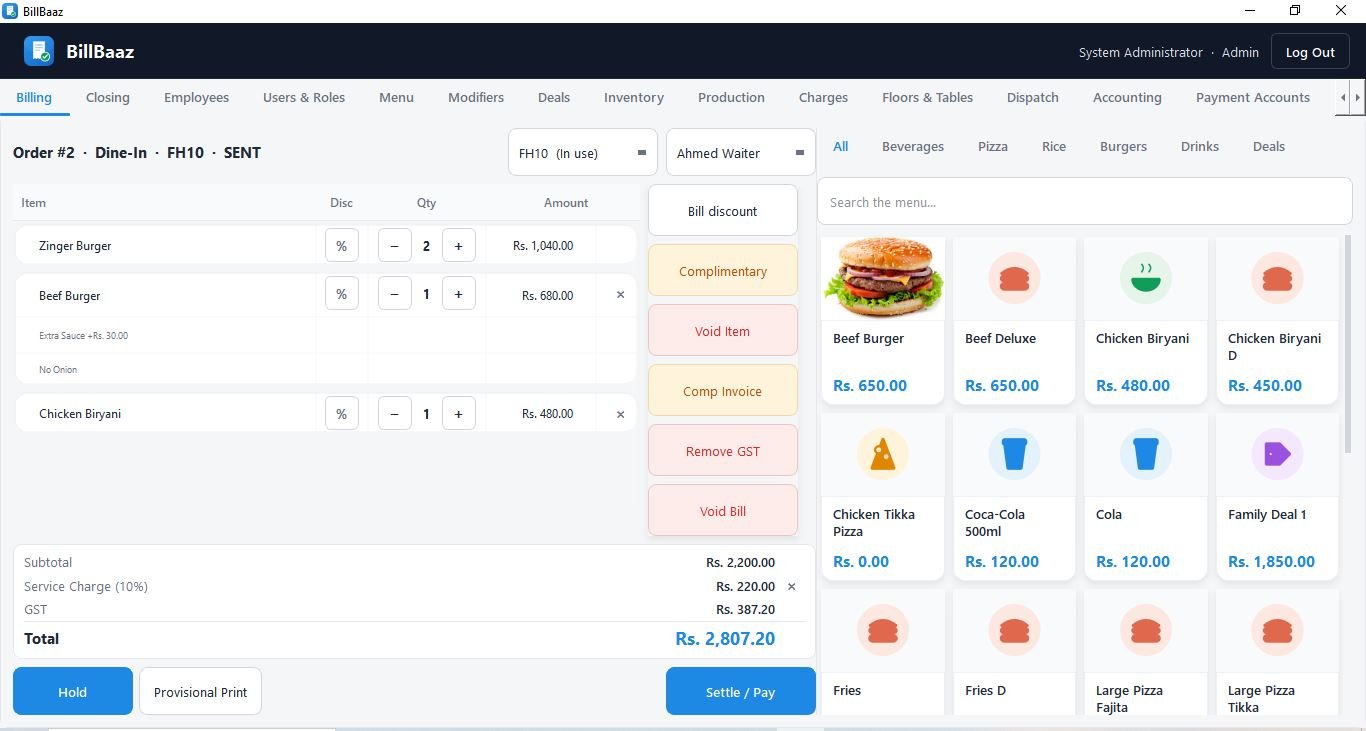Put the order on Hold
Viewport: 1366px width, 731px height.
(x=73, y=691)
